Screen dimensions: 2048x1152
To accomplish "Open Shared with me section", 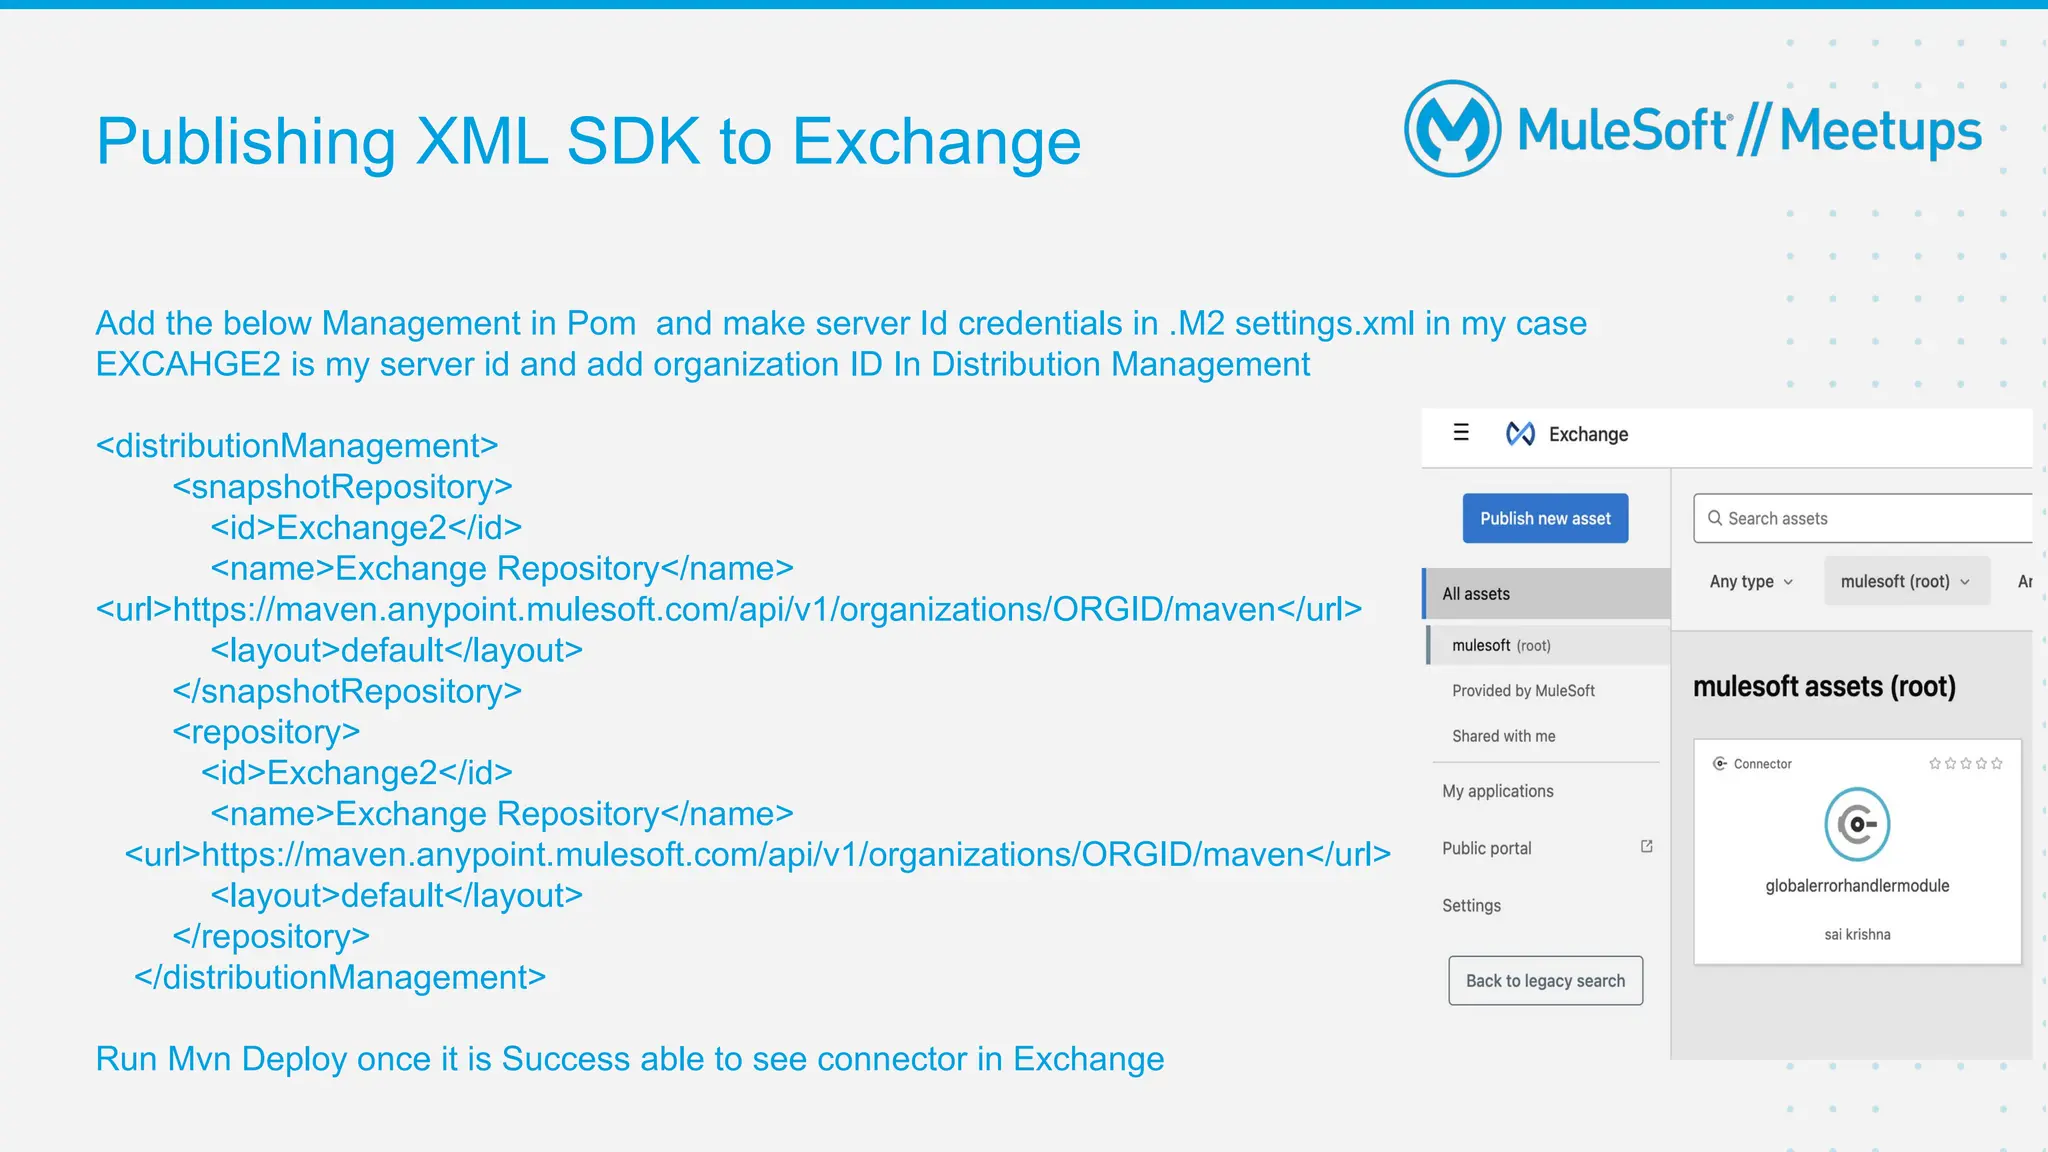I will [x=1504, y=736].
